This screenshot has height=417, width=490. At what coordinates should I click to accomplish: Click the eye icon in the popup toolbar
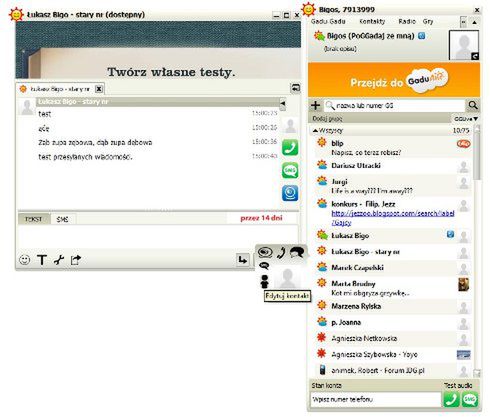click(x=265, y=252)
